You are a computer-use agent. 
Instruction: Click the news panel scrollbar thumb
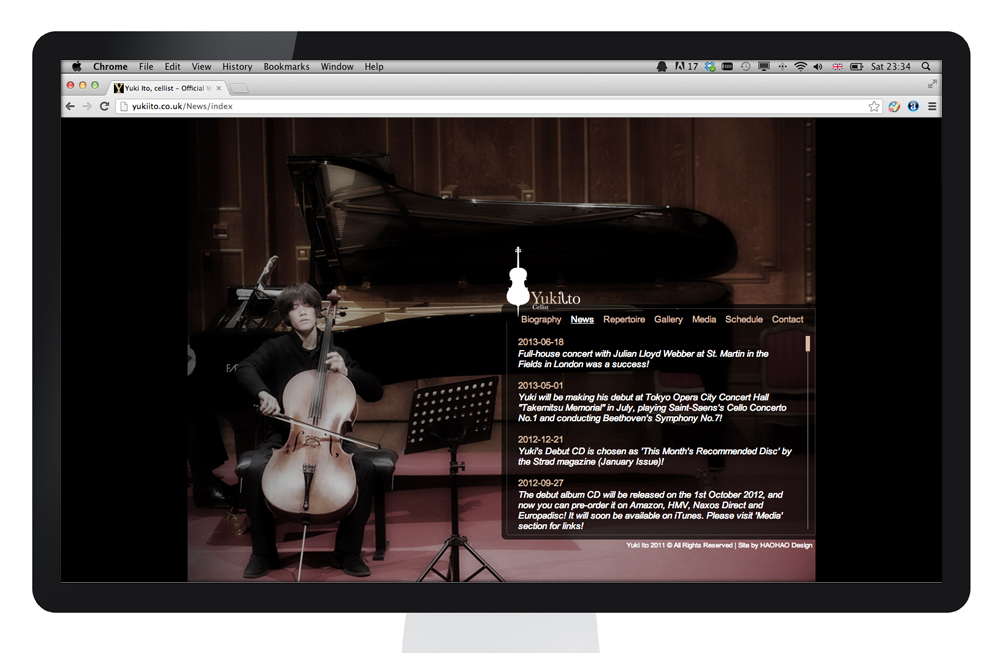pos(807,344)
